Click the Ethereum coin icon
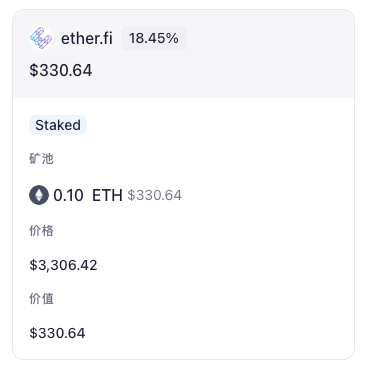The width and height of the screenshot is (368, 376). point(39,195)
